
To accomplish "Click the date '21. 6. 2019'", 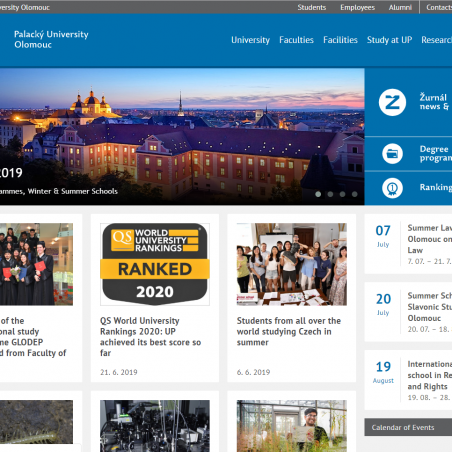I will pos(119,372).
